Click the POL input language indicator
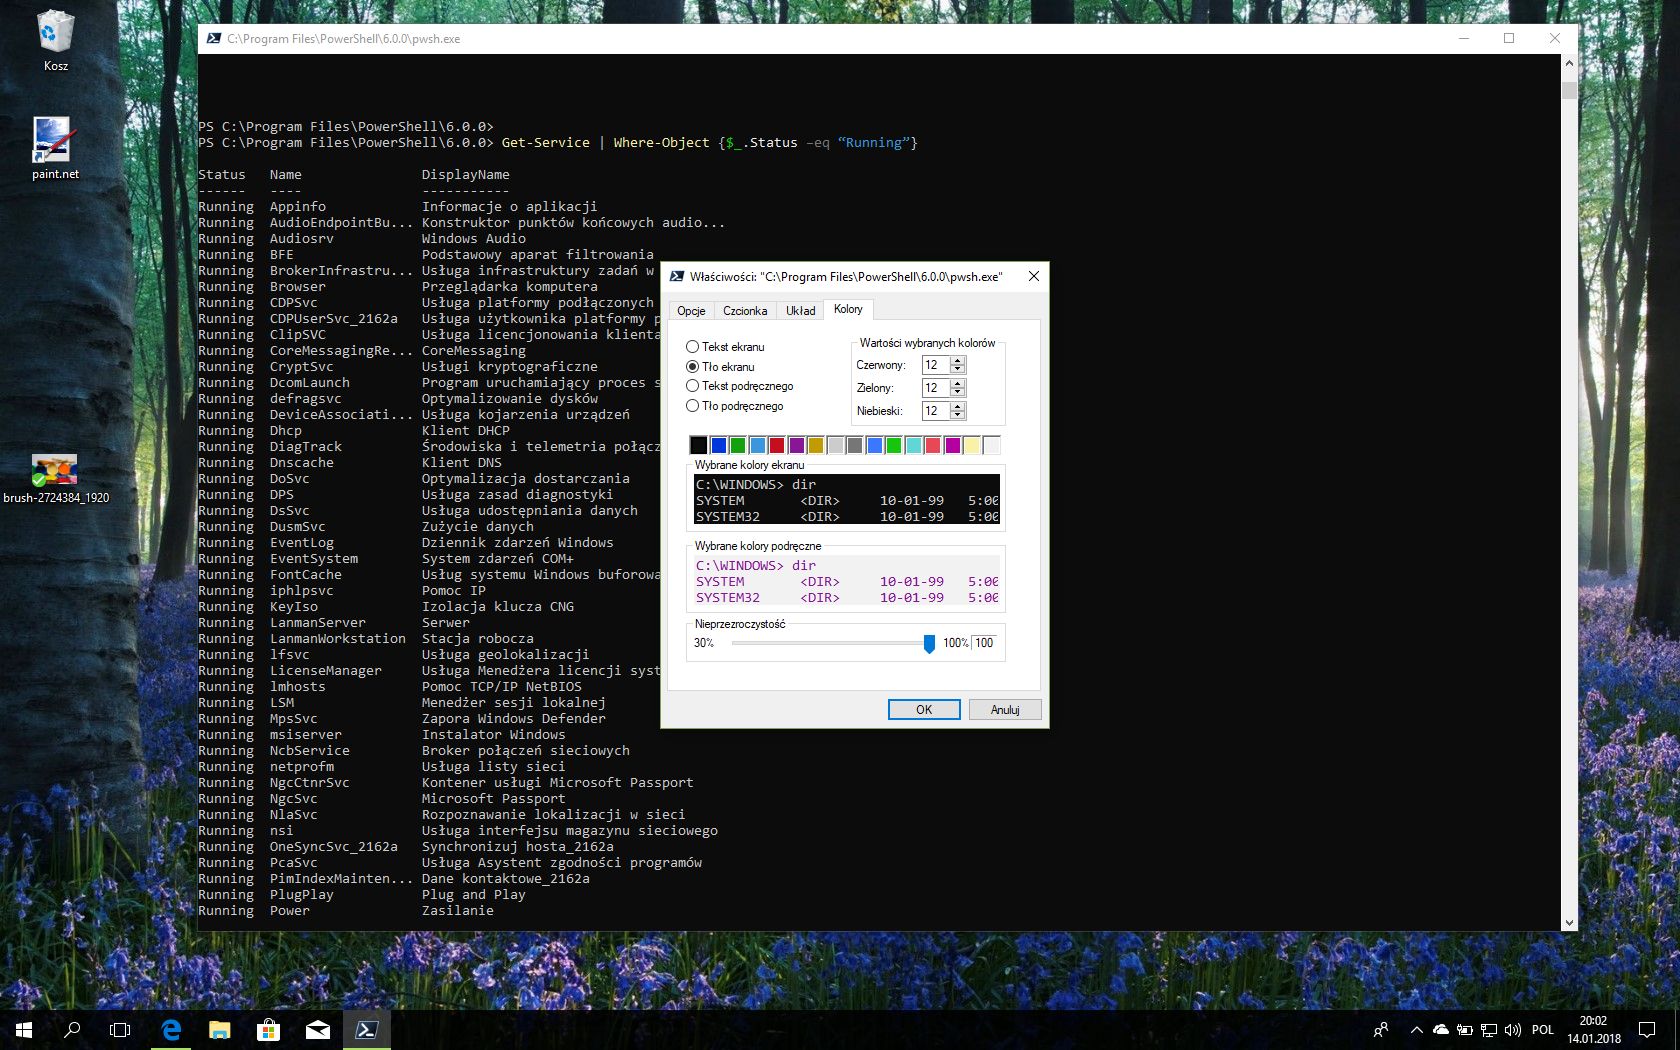This screenshot has width=1680, height=1050. [x=1543, y=1029]
